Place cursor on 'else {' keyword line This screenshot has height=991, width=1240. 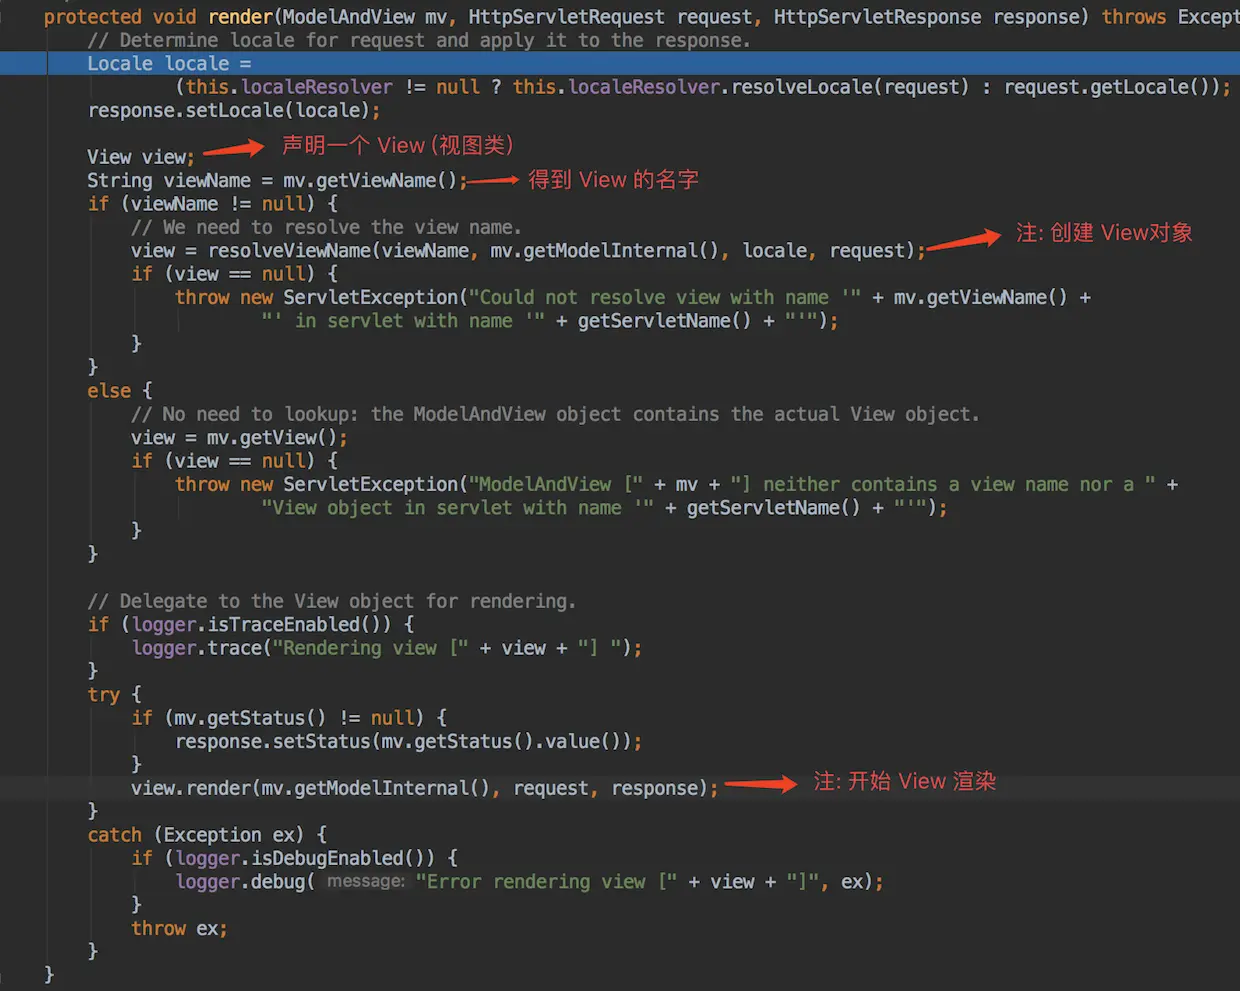tap(119, 391)
